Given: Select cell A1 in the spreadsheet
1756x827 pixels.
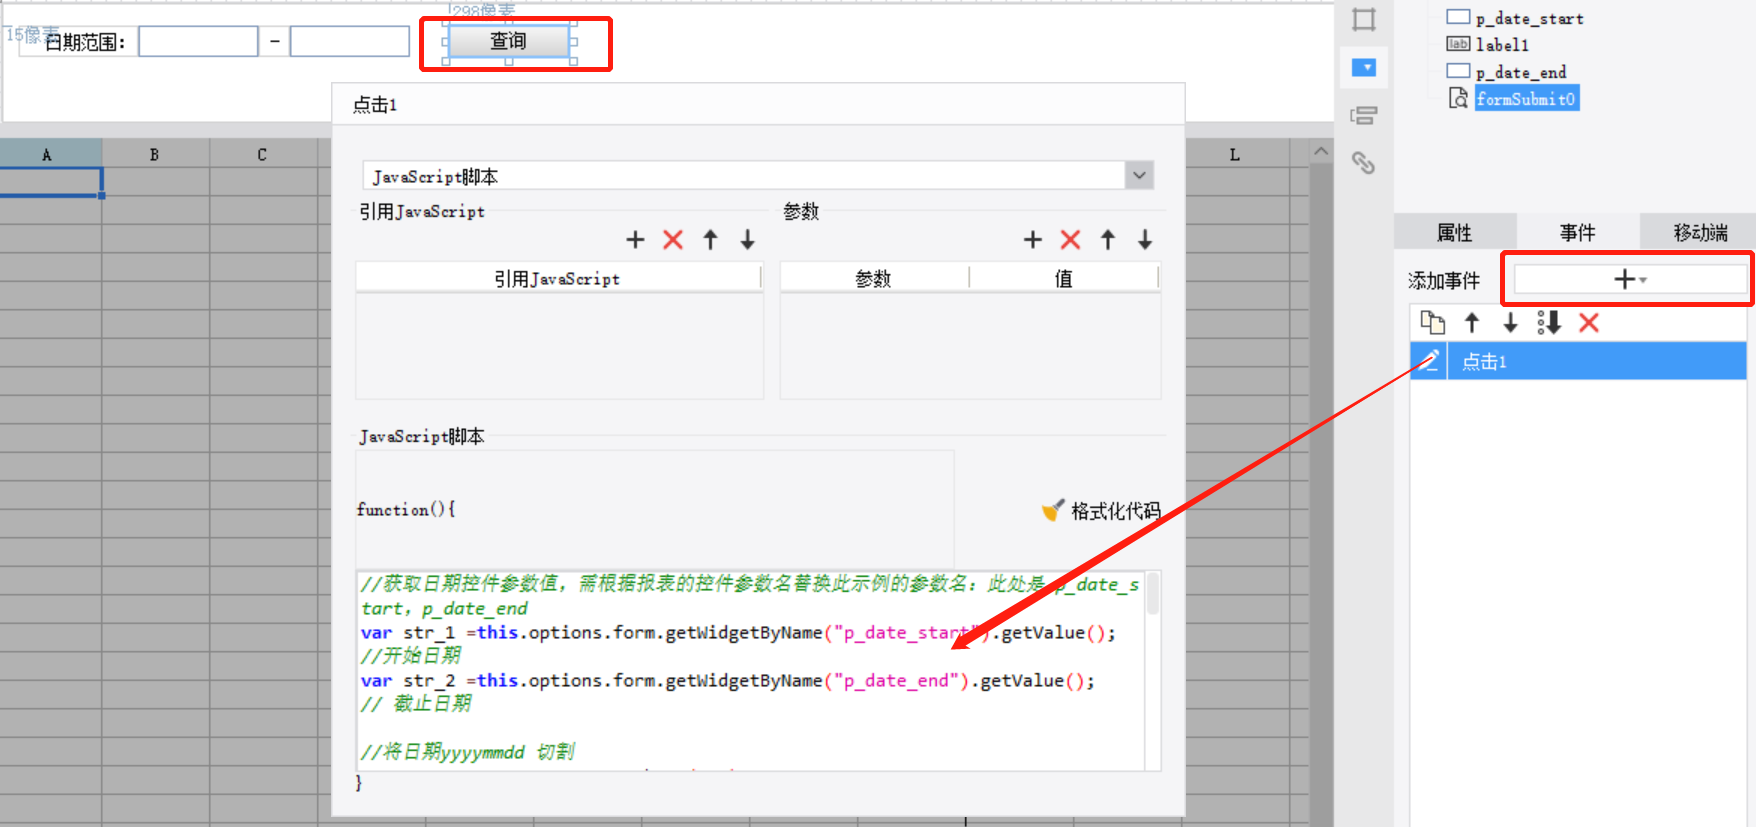Looking at the screenshot, I should [x=51, y=181].
